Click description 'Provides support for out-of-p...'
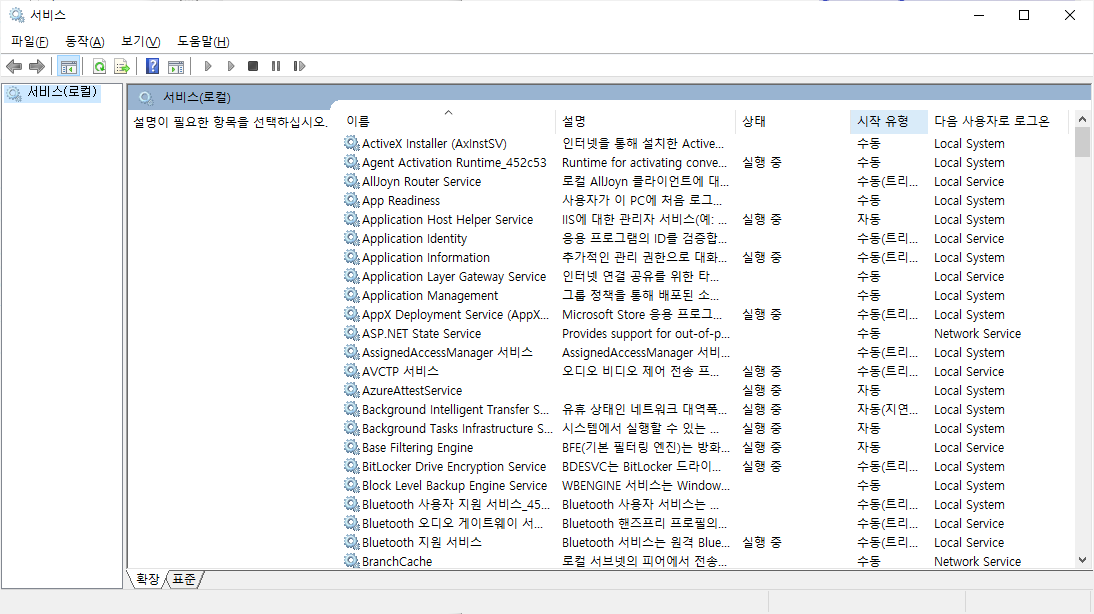Screen dimensions: 1094x614 [x=646, y=334]
